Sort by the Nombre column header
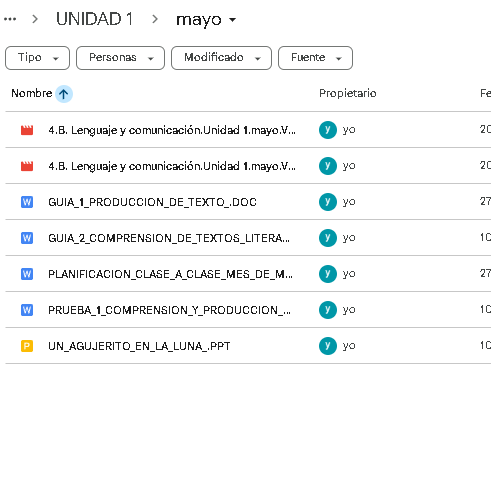Image resolution: width=491 pixels, height=478 pixels. point(32,93)
